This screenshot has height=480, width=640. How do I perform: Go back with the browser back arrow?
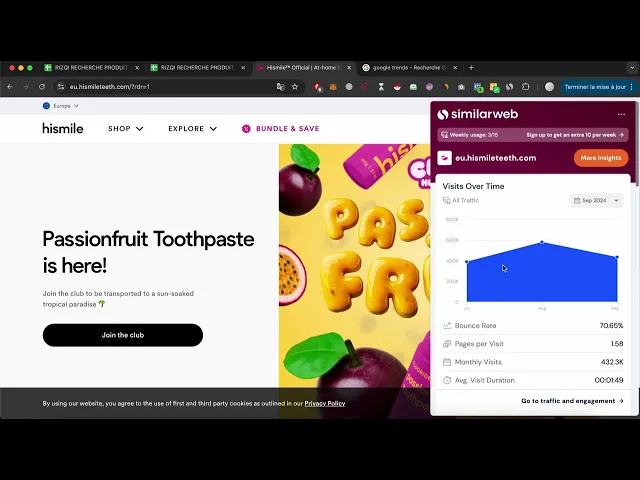click(x=10, y=87)
